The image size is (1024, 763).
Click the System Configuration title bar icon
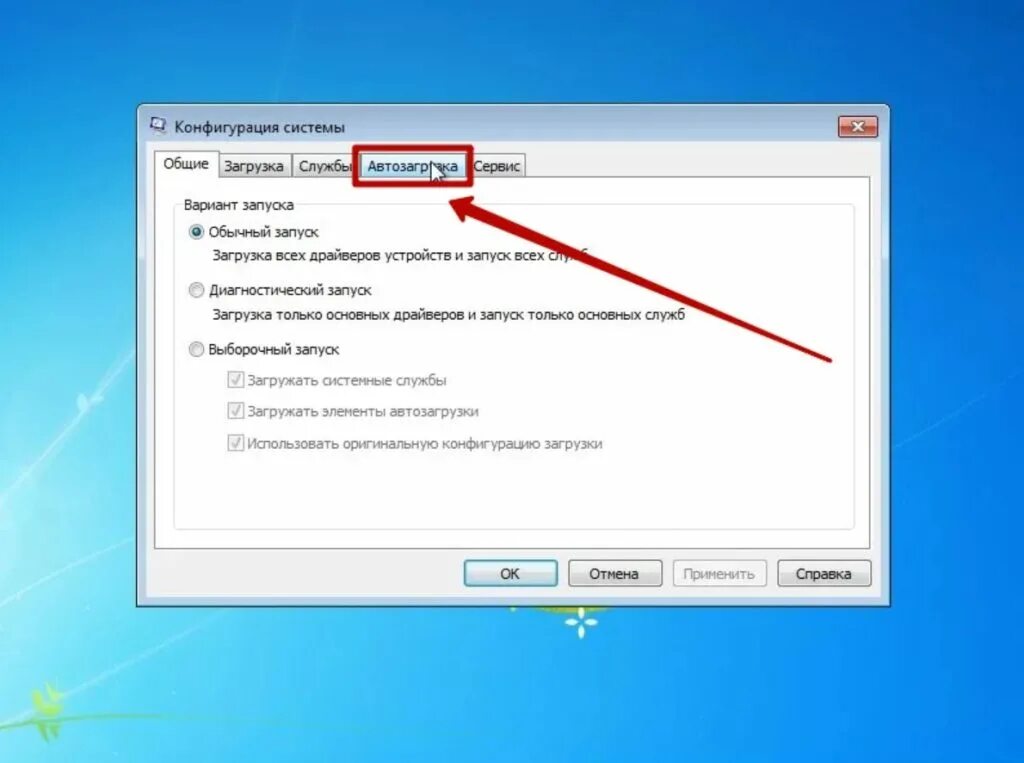157,125
